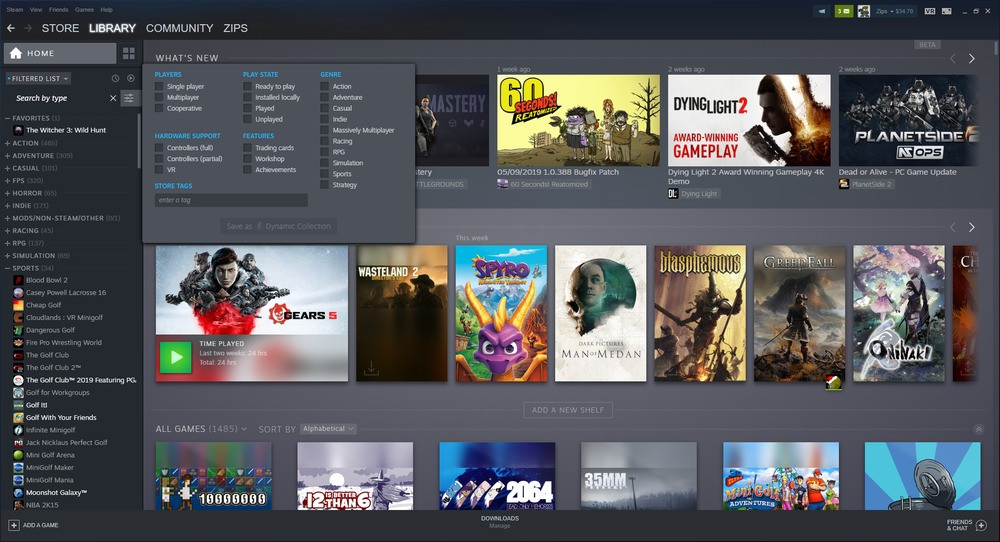Open the collections grid view icon
Image resolution: width=1000 pixels, height=542 pixels.
129,53
